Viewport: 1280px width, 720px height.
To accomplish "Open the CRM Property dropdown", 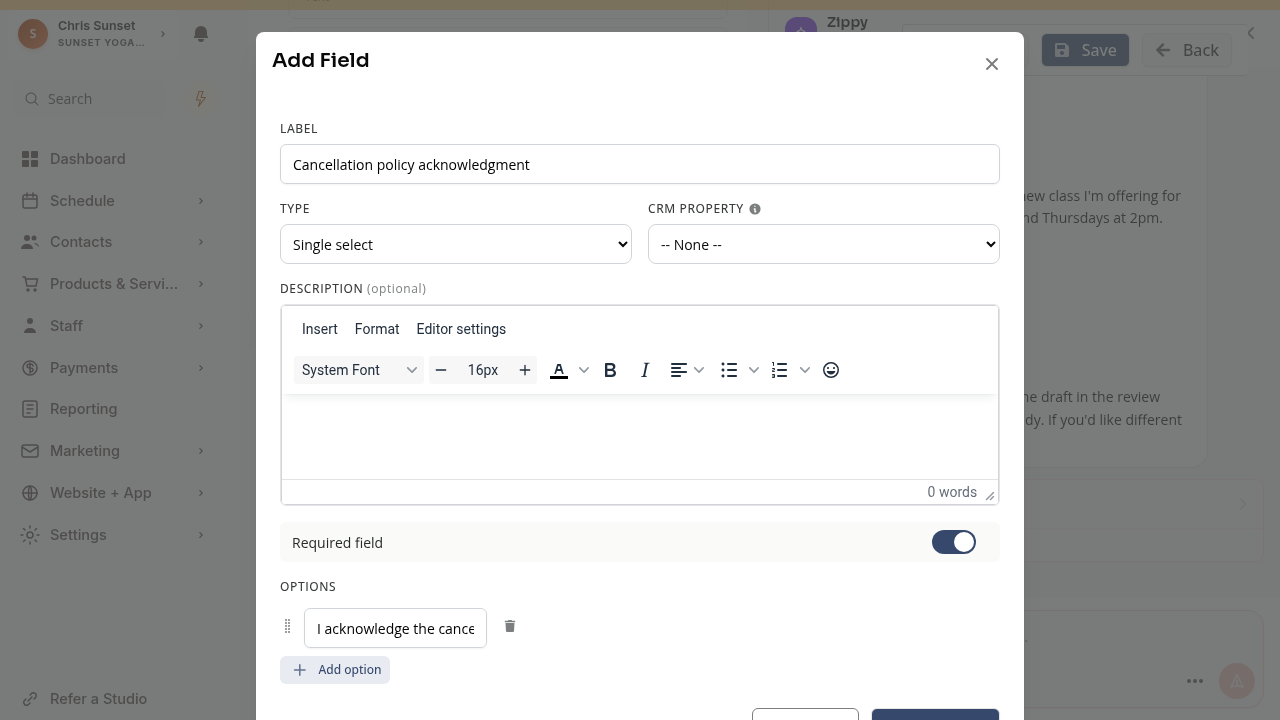I will pyautogui.click(x=824, y=244).
